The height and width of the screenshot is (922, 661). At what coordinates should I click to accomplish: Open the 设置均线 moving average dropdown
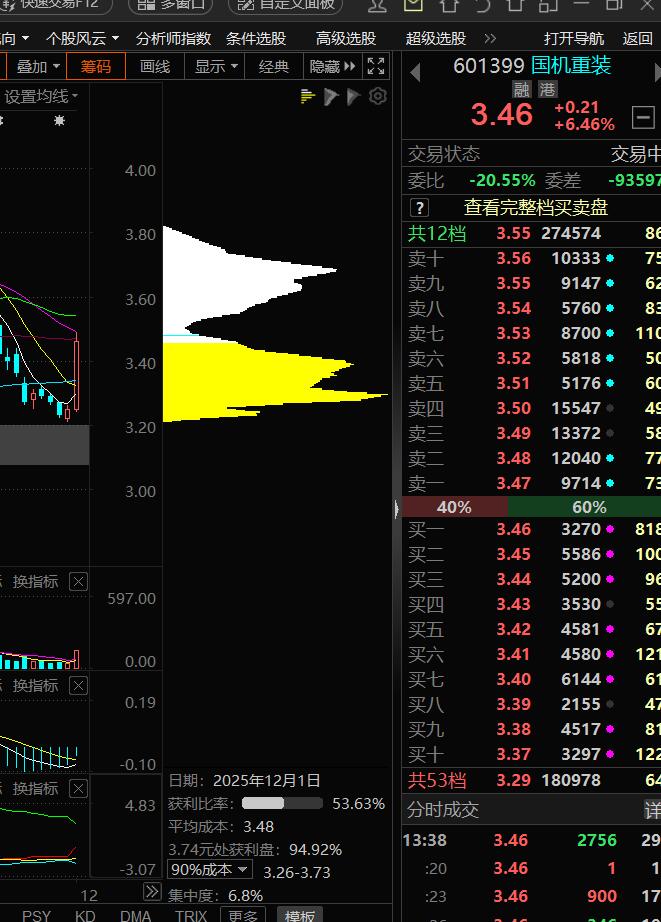pos(41,96)
